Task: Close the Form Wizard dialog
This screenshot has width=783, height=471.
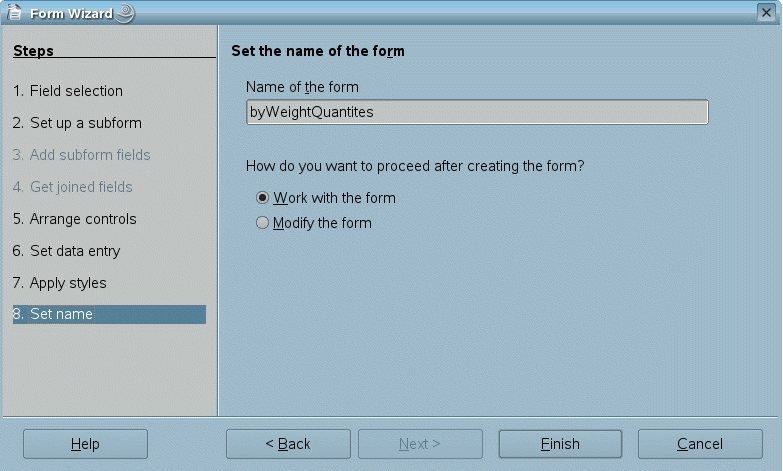Action: tap(765, 13)
